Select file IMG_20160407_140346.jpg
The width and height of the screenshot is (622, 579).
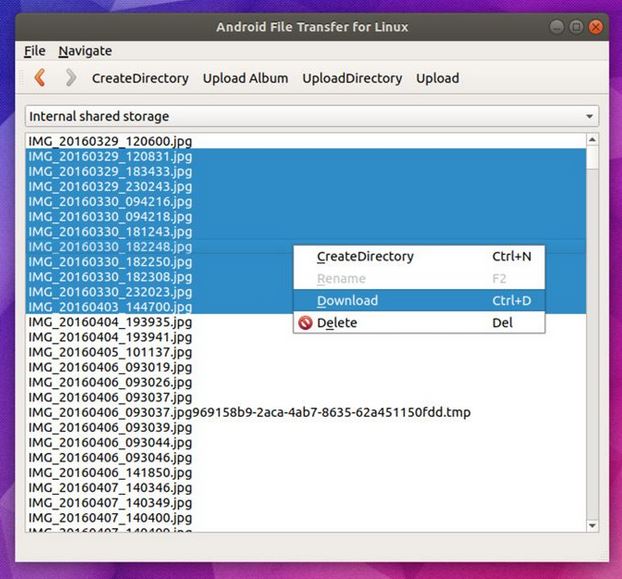pyautogui.click(x=305, y=488)
